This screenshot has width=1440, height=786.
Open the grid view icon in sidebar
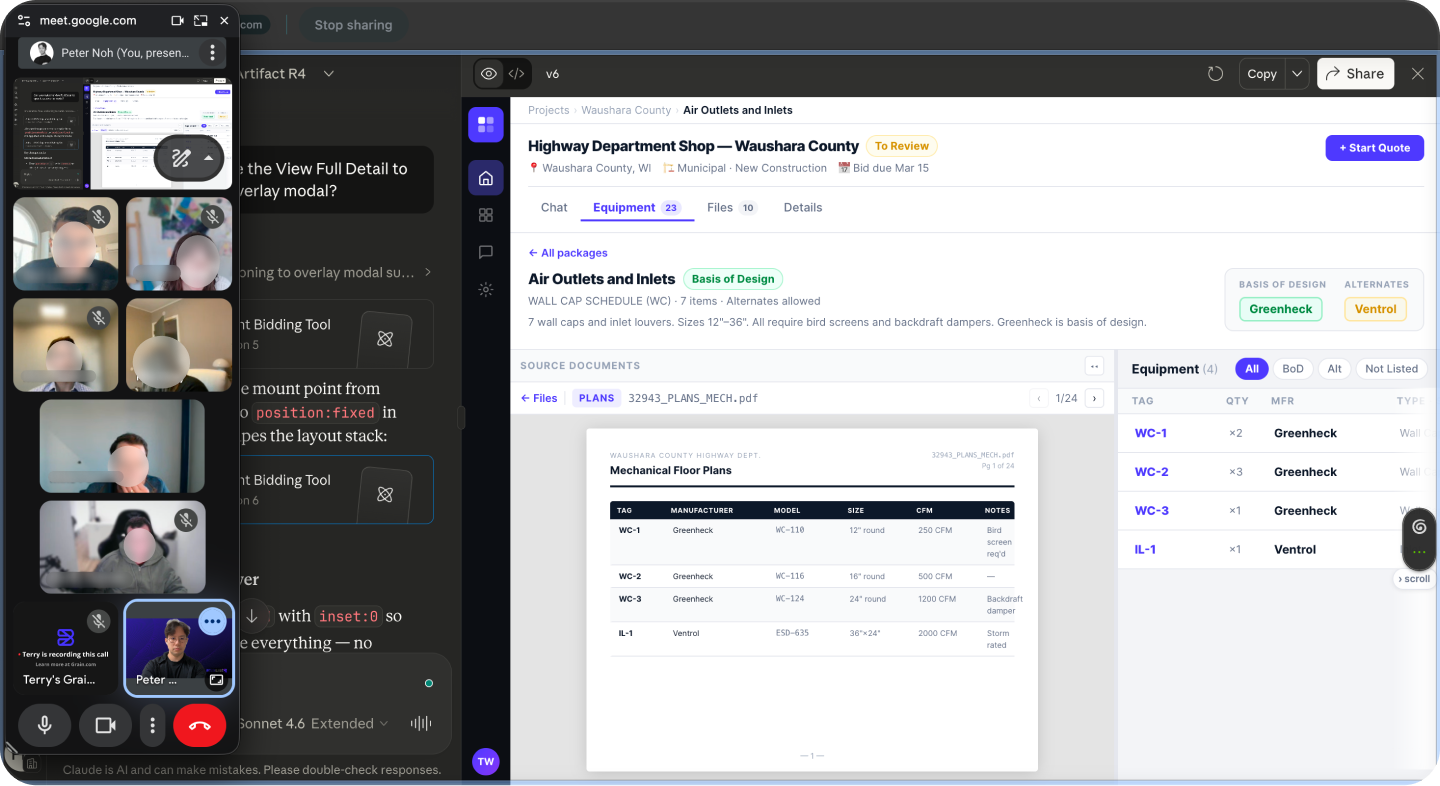tap(486, 215)
